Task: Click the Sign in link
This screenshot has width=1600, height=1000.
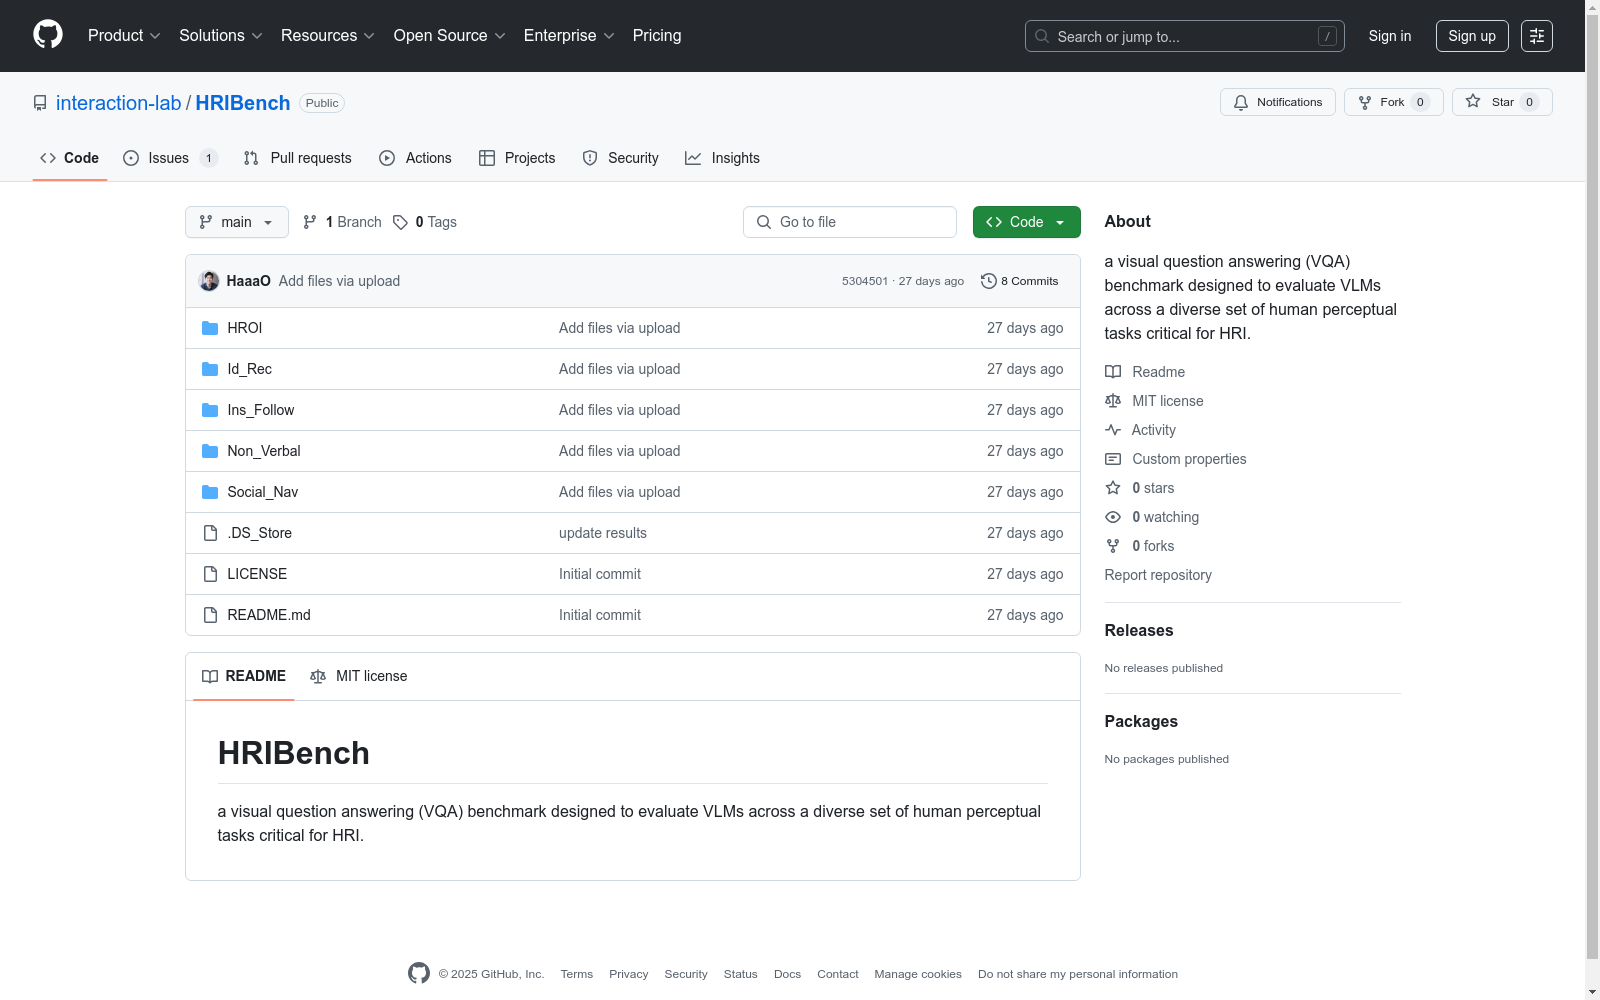Action: [x=1390, y=36]
